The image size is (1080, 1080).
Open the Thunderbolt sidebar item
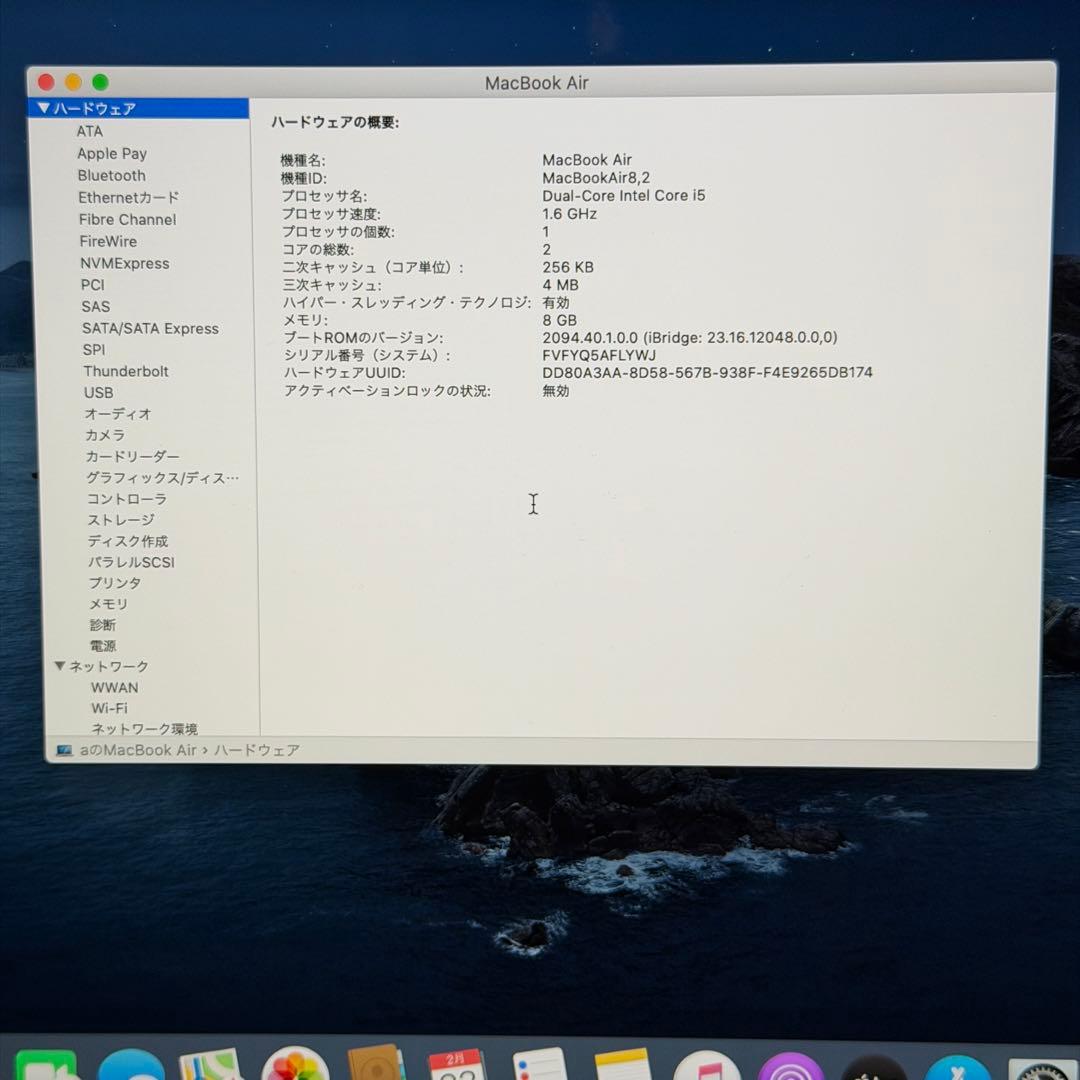126,371
